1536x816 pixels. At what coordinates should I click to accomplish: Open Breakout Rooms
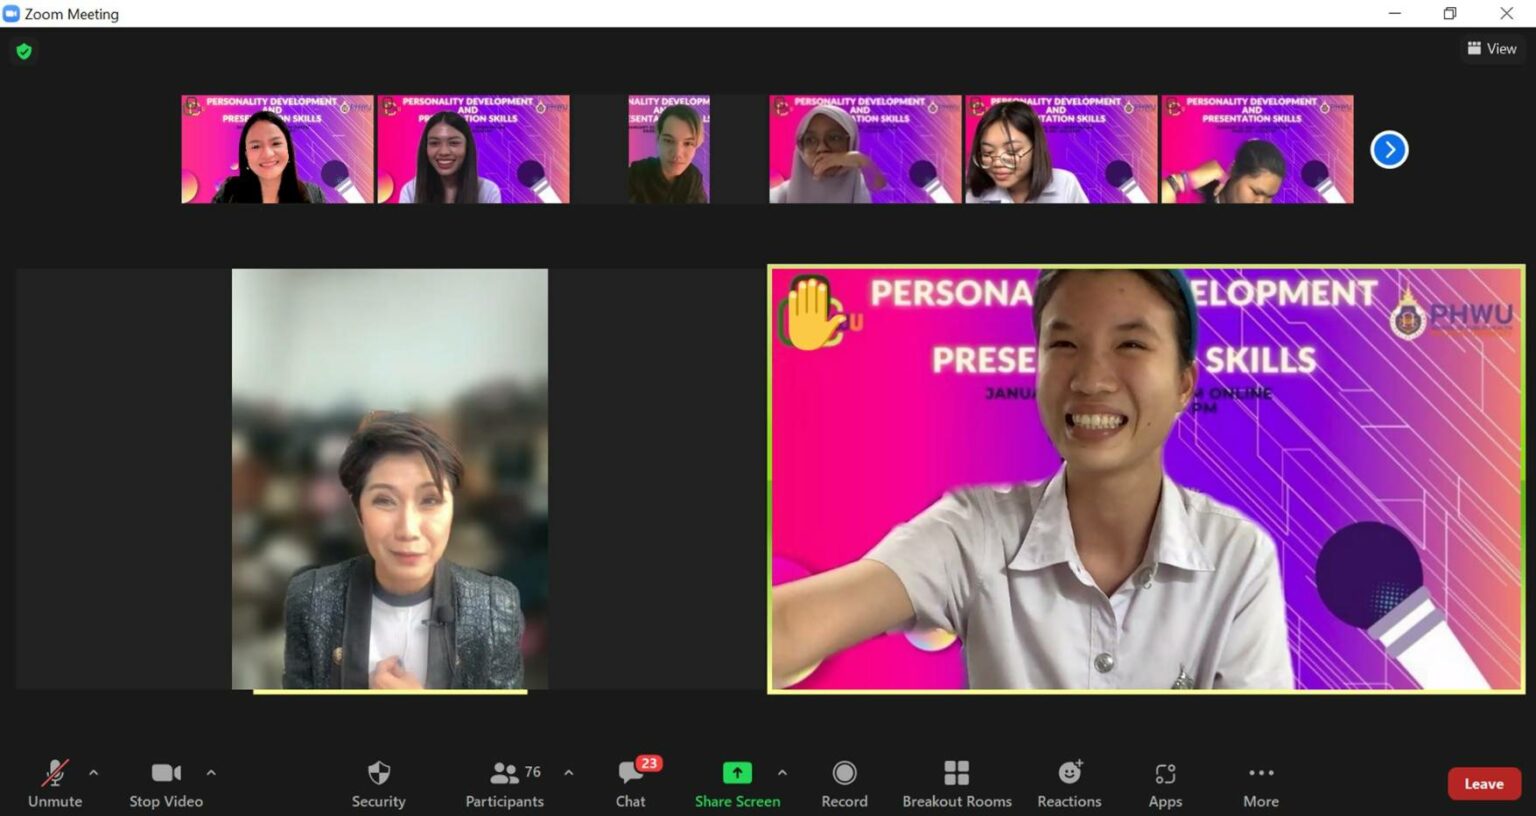click(956, 783)
